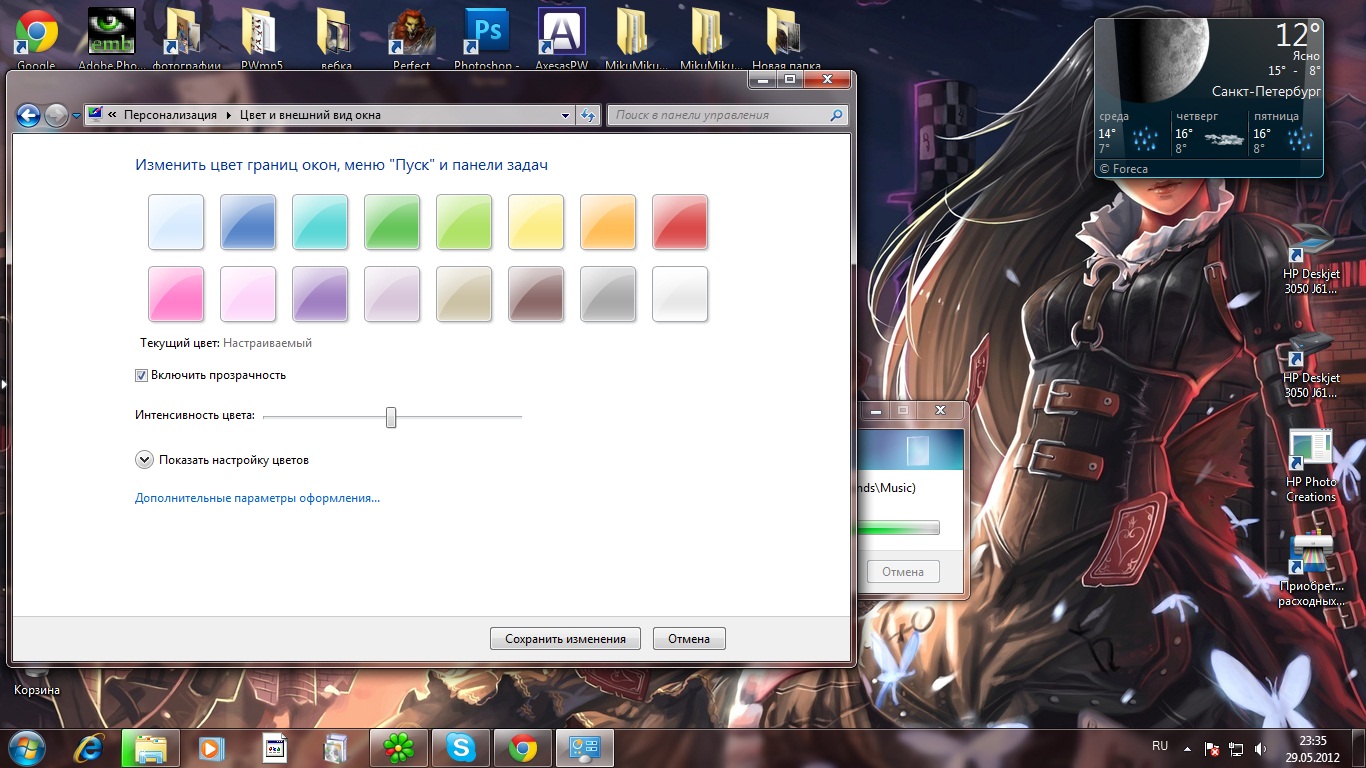Open the address bar history dropdown
The width and height of the screenshot is (1366, 768).
[x=566, y=115]
